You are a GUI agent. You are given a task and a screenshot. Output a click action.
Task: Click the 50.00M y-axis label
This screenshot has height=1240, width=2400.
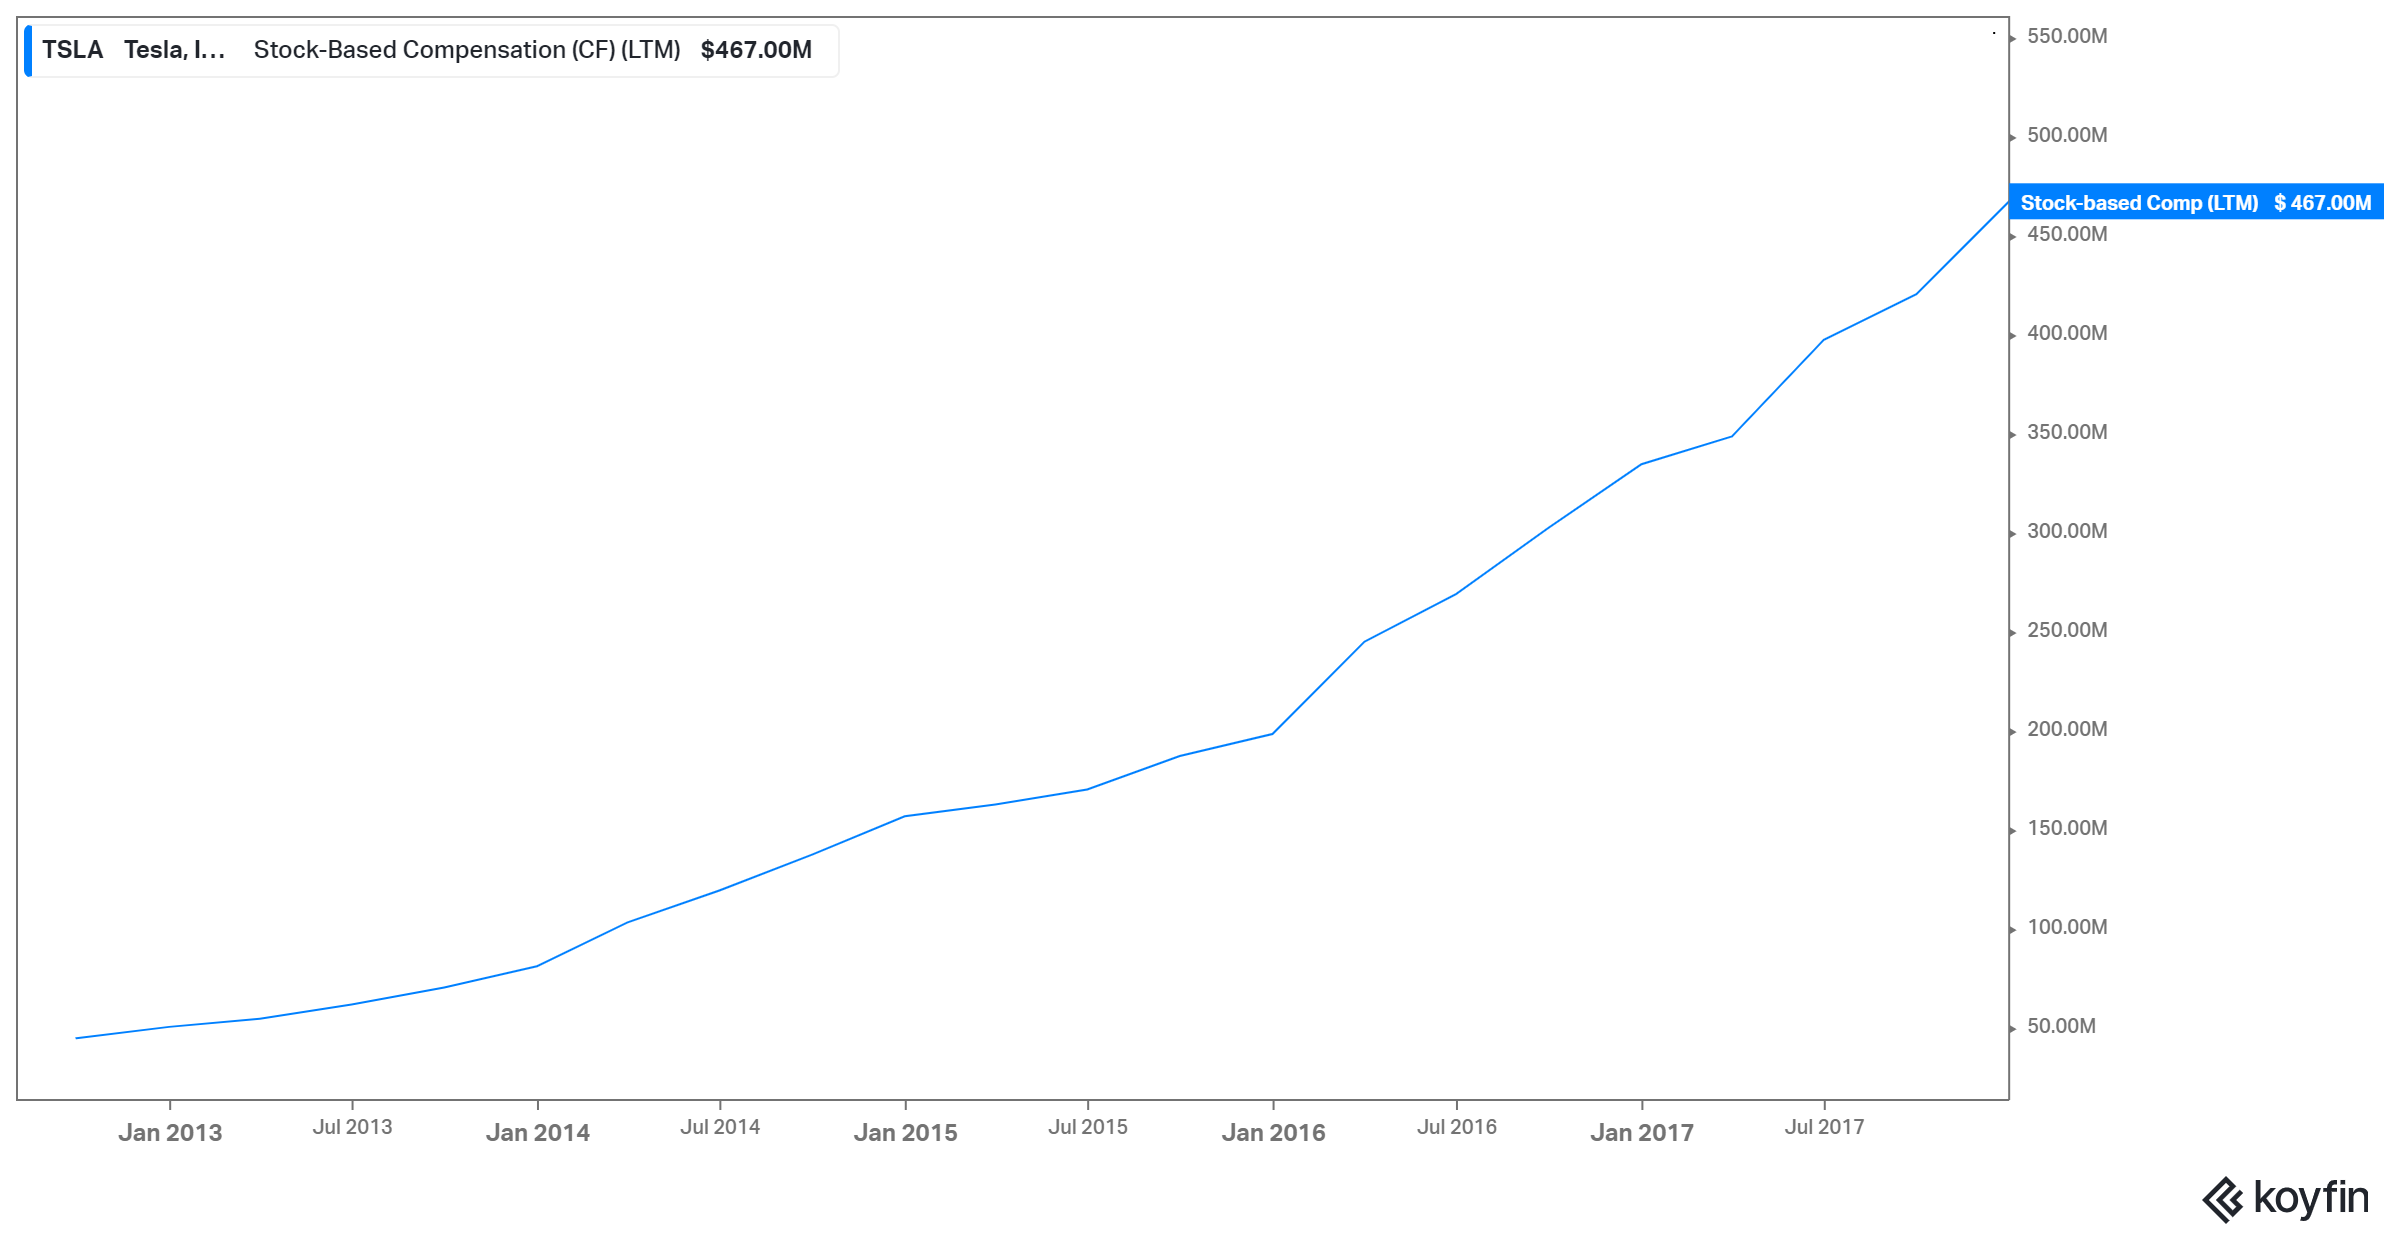coord(2060,1026)
